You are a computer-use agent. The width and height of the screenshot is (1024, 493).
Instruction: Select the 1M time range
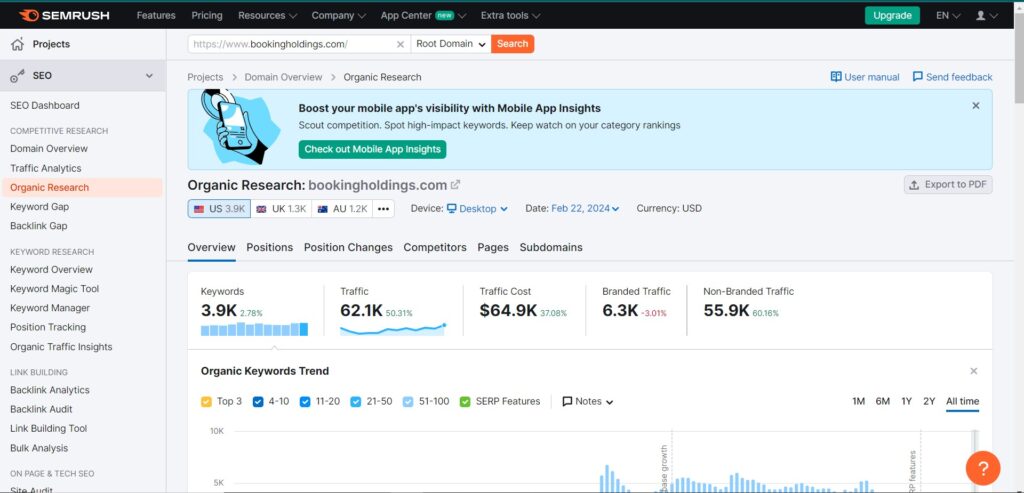(858, 402)
